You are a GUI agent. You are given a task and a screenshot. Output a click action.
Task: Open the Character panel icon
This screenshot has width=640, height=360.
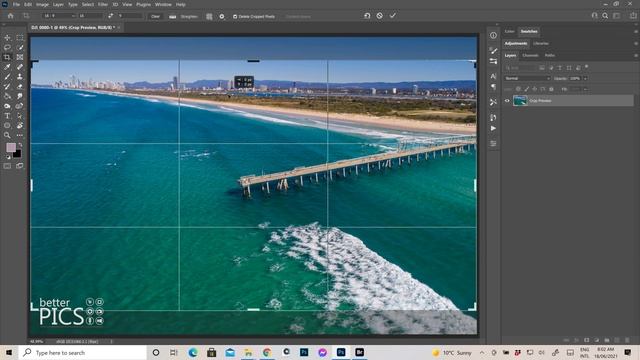pos(493,76)
